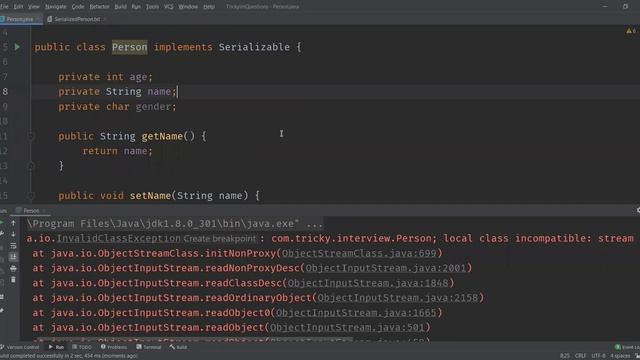
Task: Open the Refactor menu
Action: pos(99,7)
